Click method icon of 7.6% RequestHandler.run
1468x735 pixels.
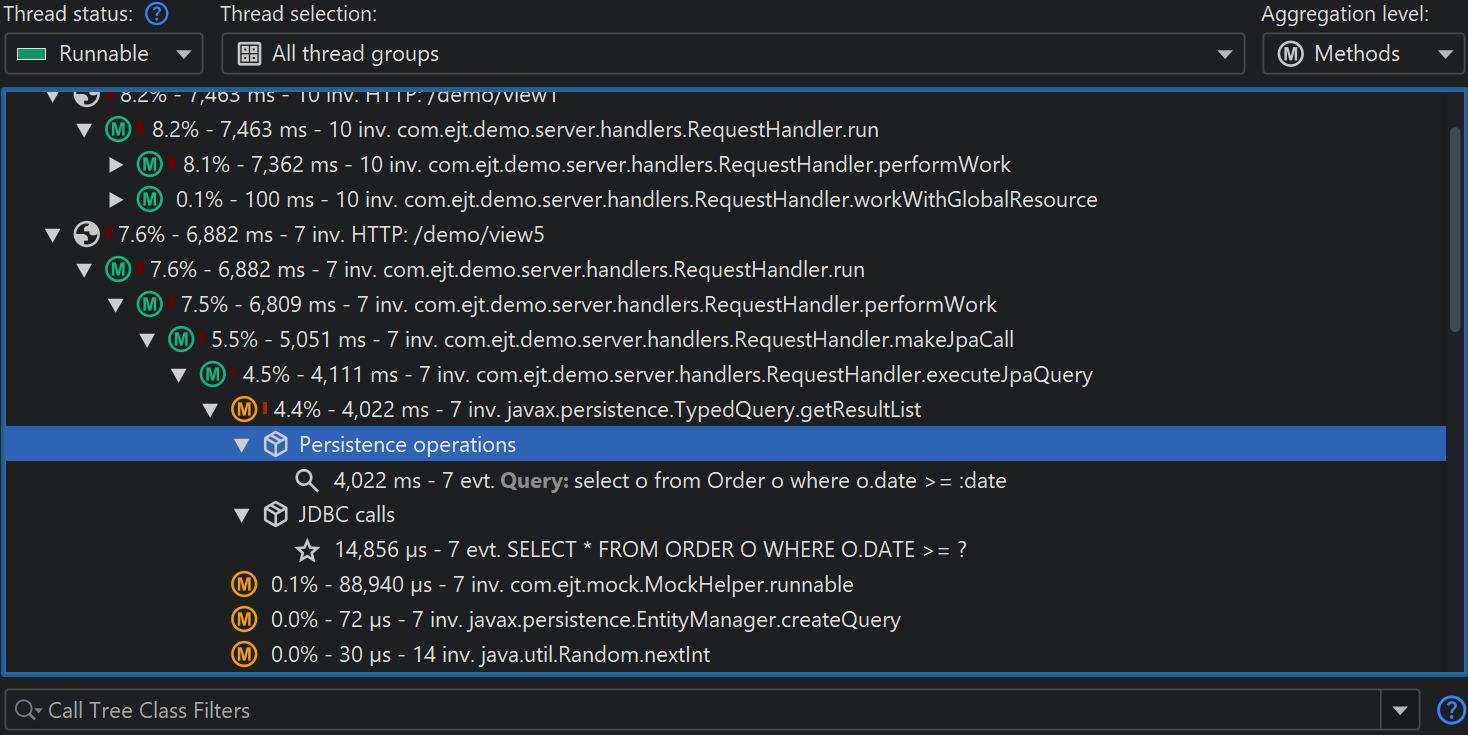[x=119, y=270]
